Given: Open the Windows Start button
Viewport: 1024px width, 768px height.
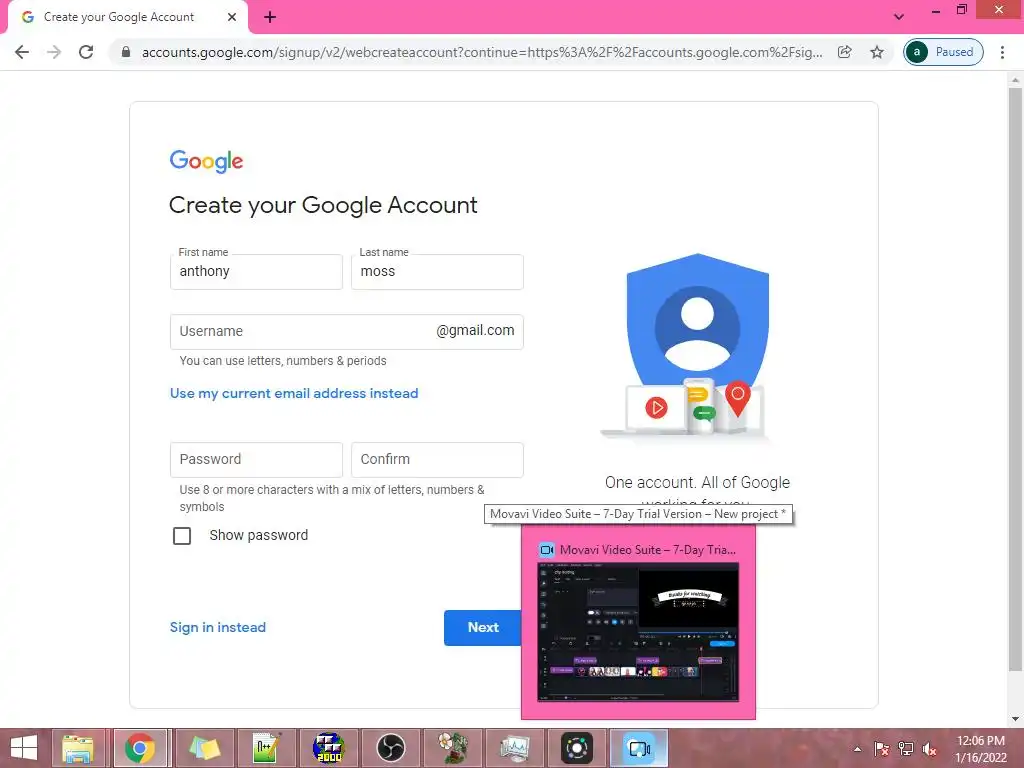Looking at the screenshot, I should [x=24, y=748].
